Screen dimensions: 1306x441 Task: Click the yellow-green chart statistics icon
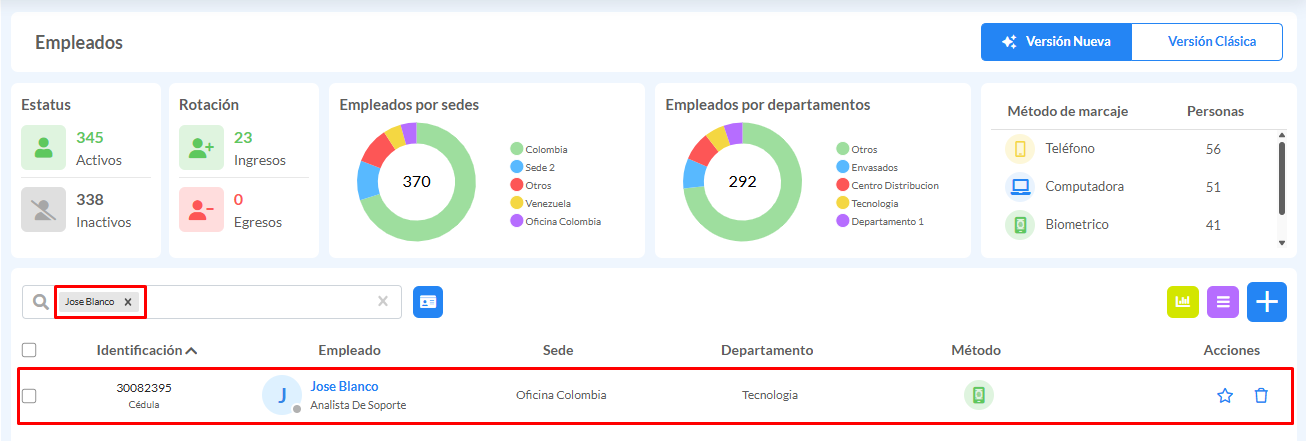[1183, 302]
